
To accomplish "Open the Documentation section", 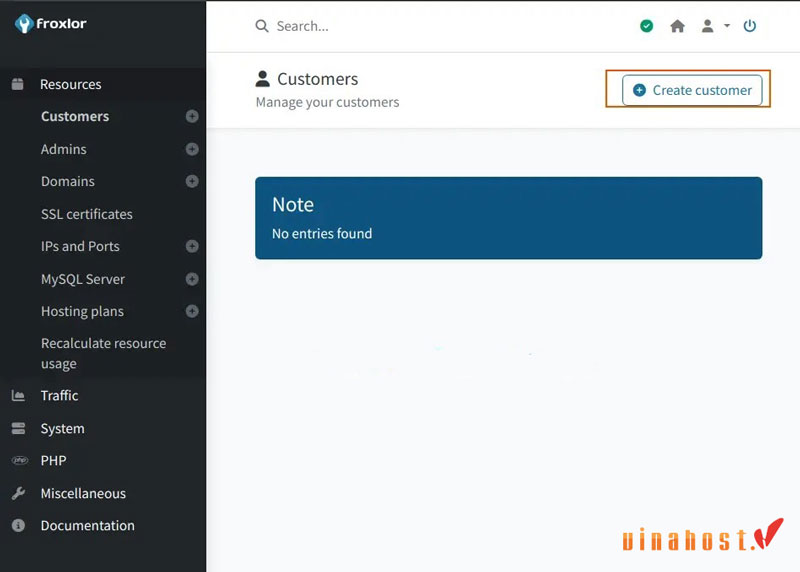I will point(87,526).
